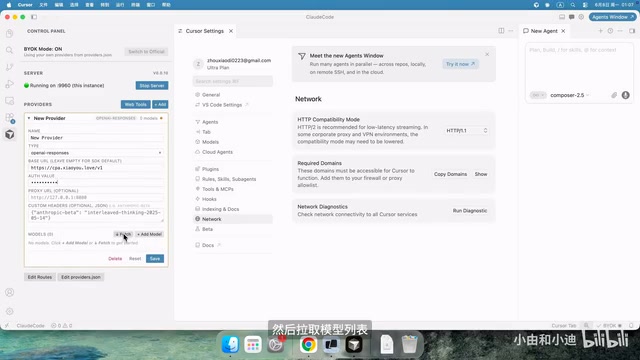
Task: Click Copy Domains button
Action: pos(450,174)
